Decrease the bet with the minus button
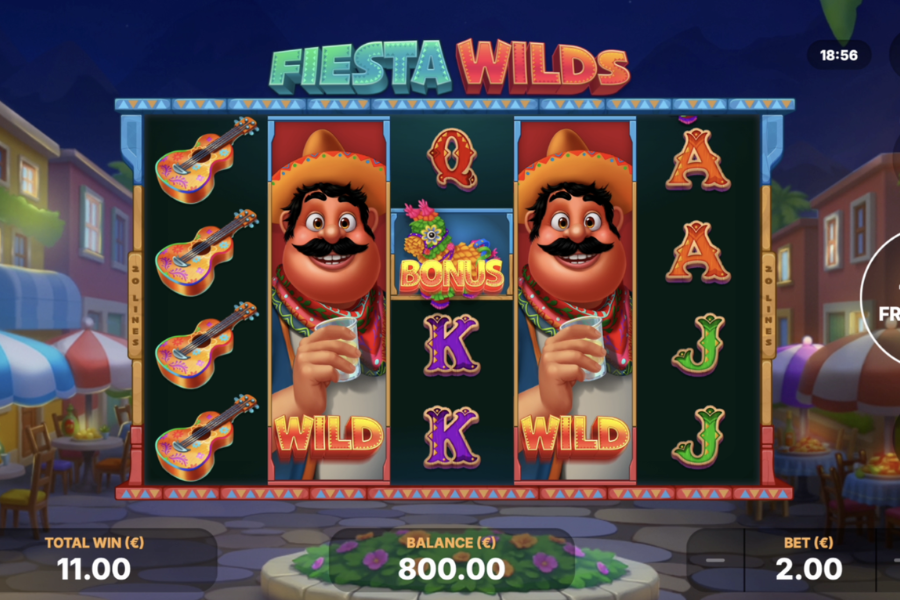This screenshot has width=900, height=600. pos(715,560)
